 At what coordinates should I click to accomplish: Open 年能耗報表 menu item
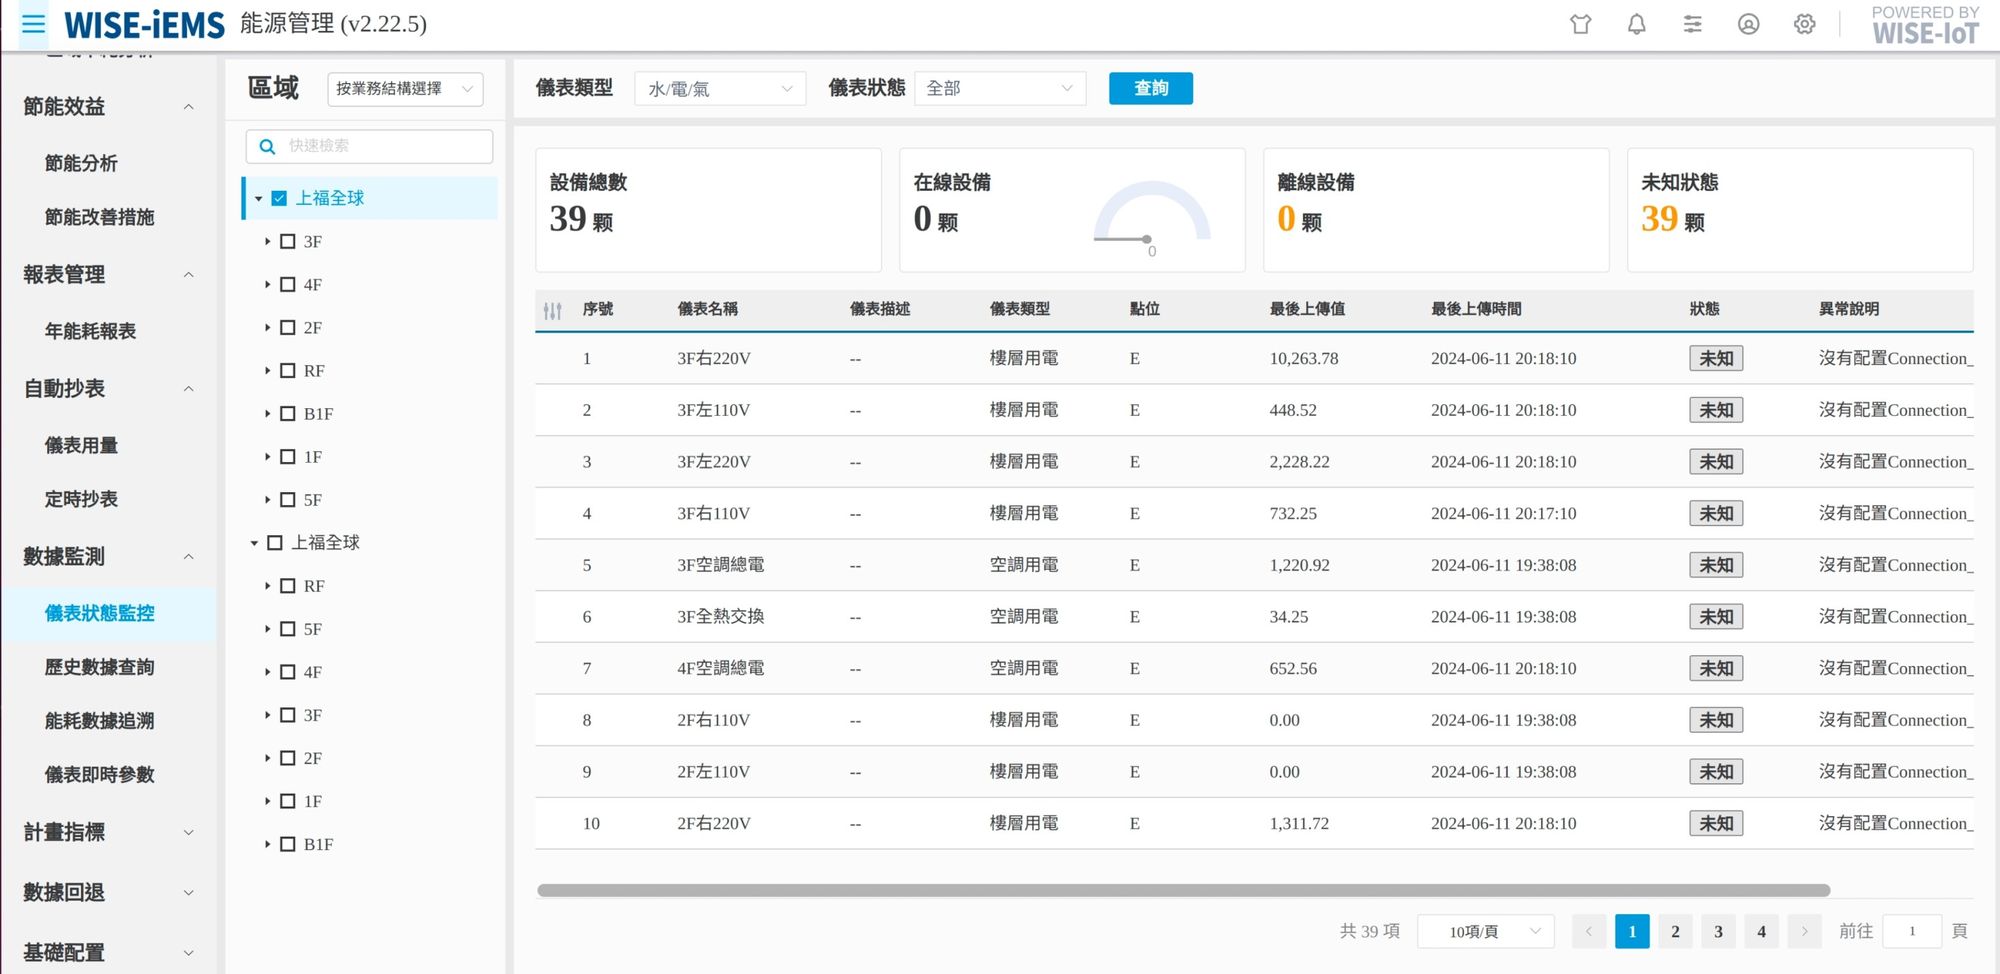(x=90, y=331)
